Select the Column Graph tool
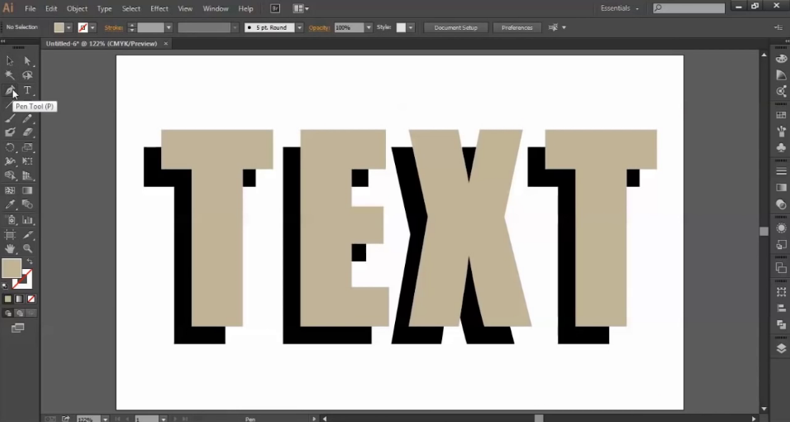 point(27,220)
